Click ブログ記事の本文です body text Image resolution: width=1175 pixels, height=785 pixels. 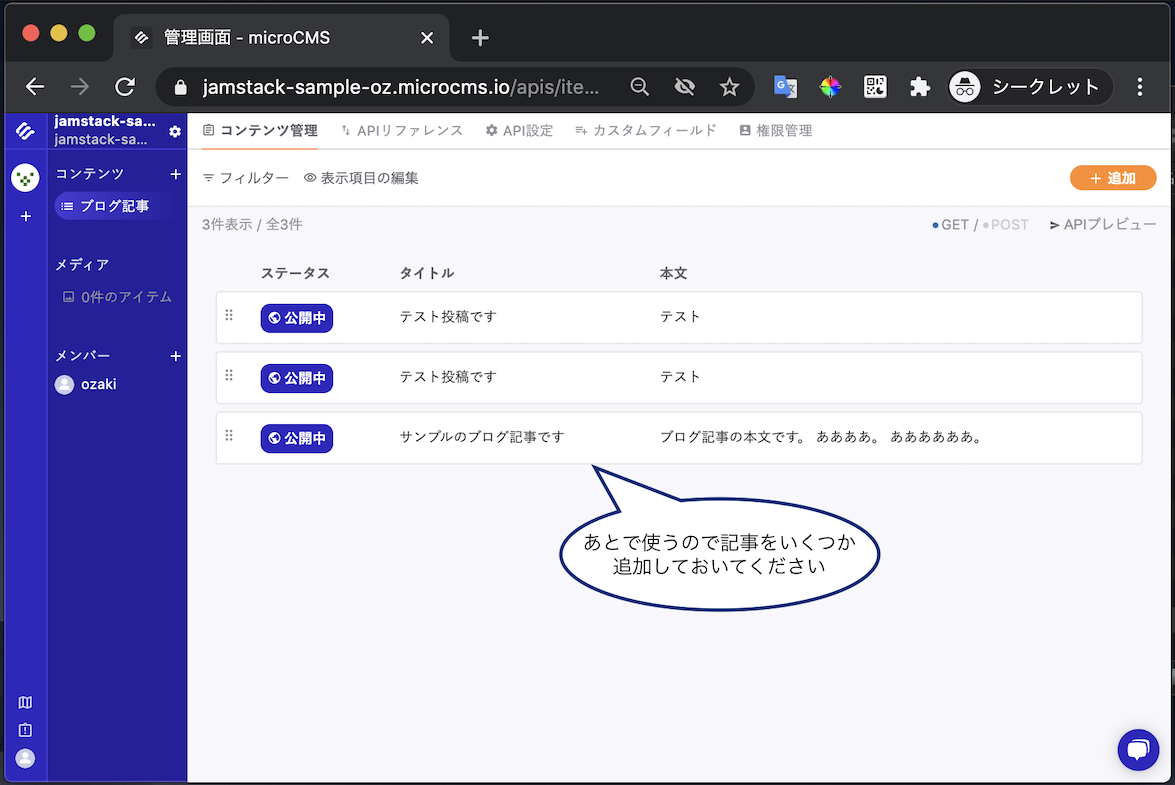pyautogui.click(x=821, y=437)
